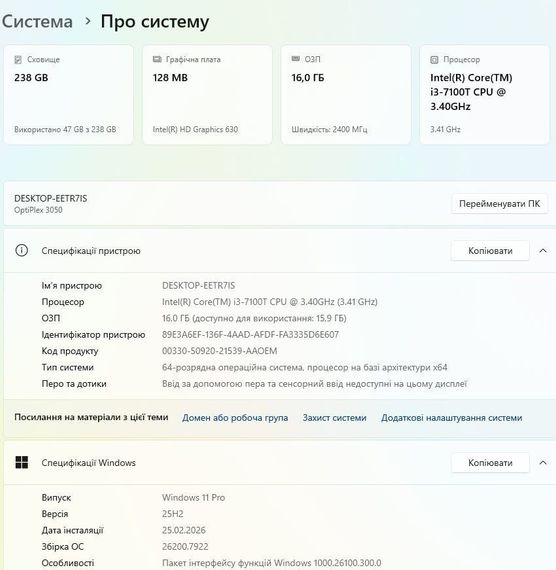Open the Сховище 238 GB card
Viewport: 556px width, 570px height.
[x=68, y=95]
